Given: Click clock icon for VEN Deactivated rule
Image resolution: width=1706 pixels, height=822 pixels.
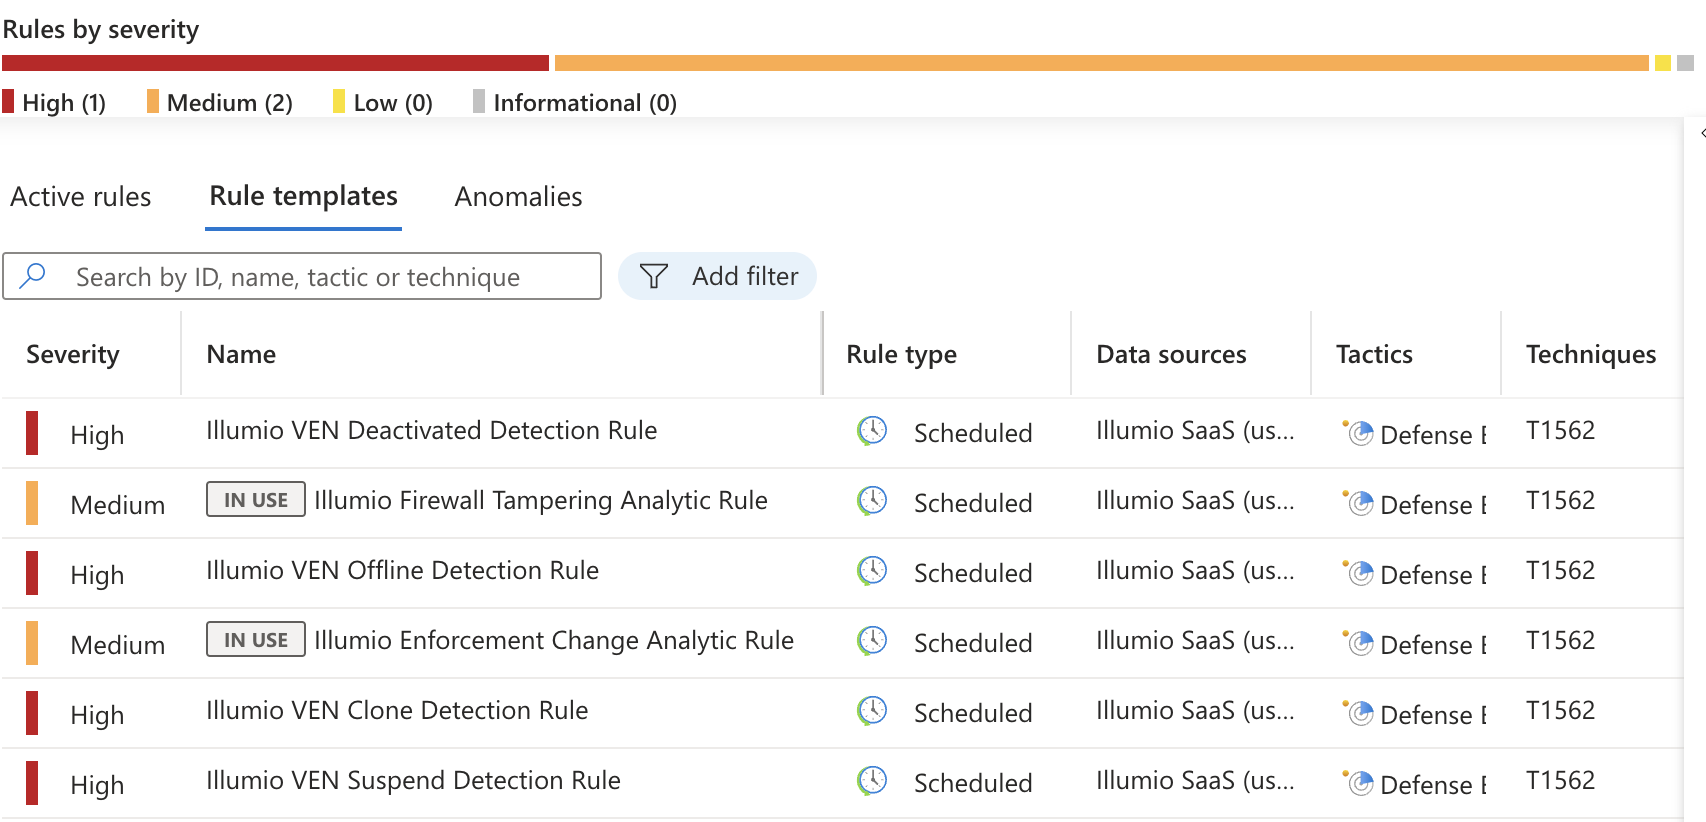Looking at the screenshot, I should pyautogui.click(x=872, y=431).
